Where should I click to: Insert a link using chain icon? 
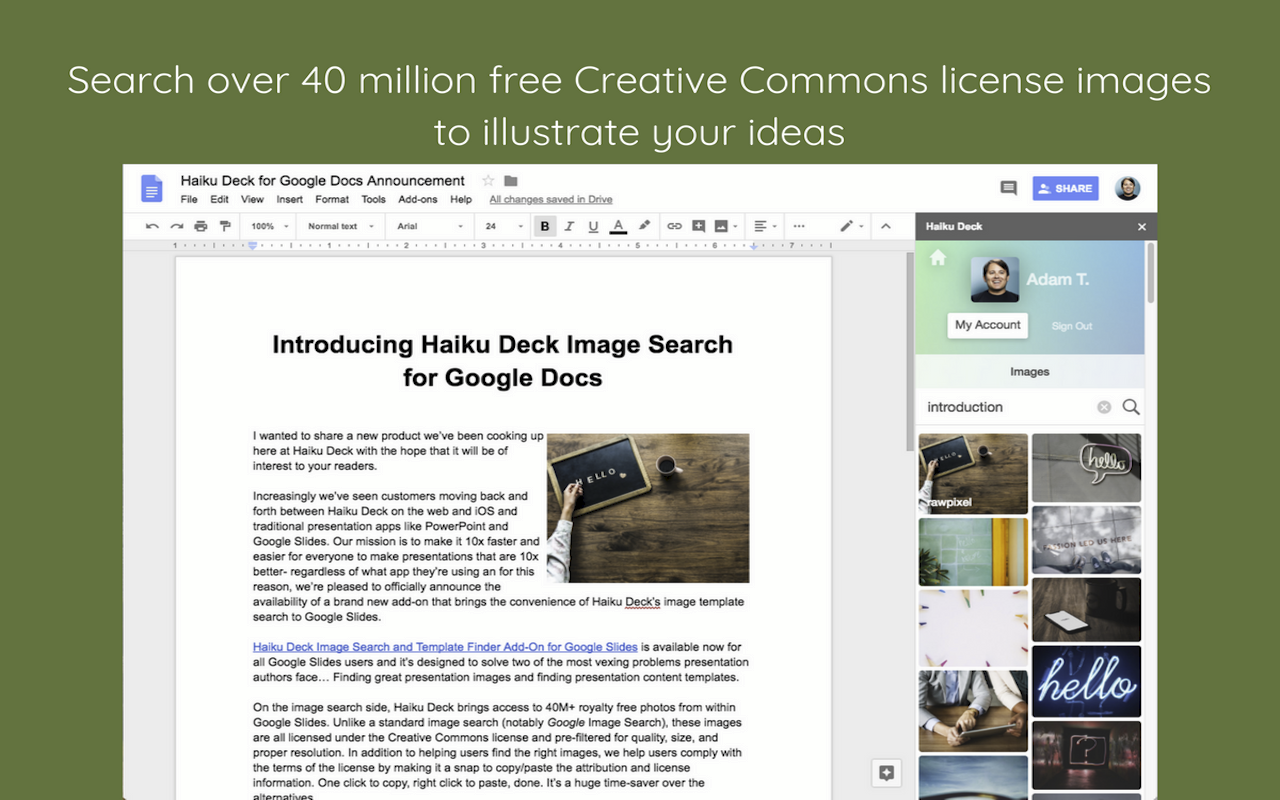(x=674, y=226)
